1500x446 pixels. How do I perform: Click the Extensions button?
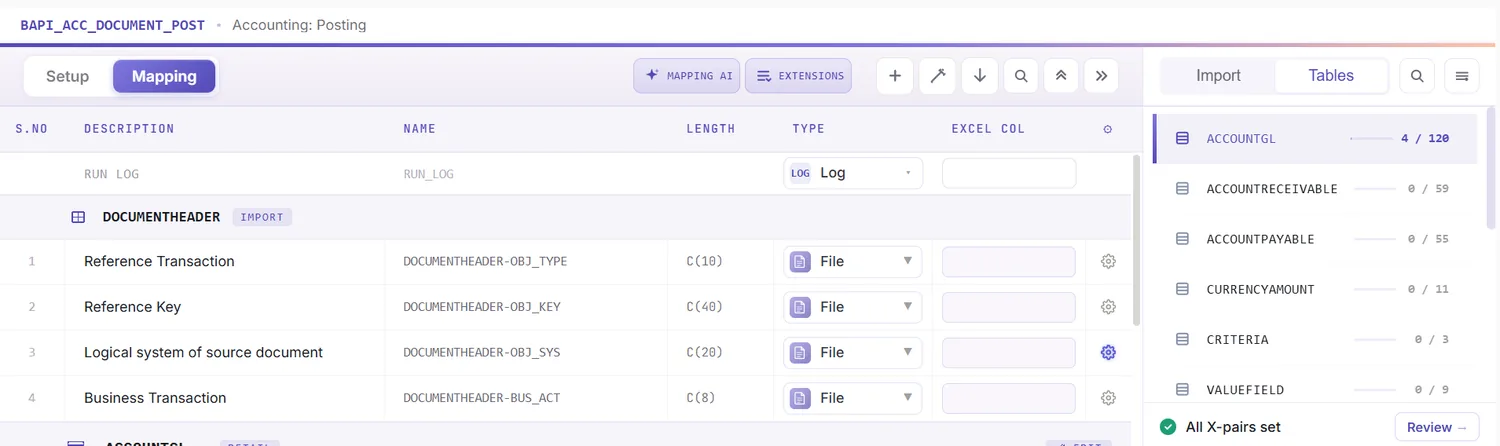click(x=798, y=76)
